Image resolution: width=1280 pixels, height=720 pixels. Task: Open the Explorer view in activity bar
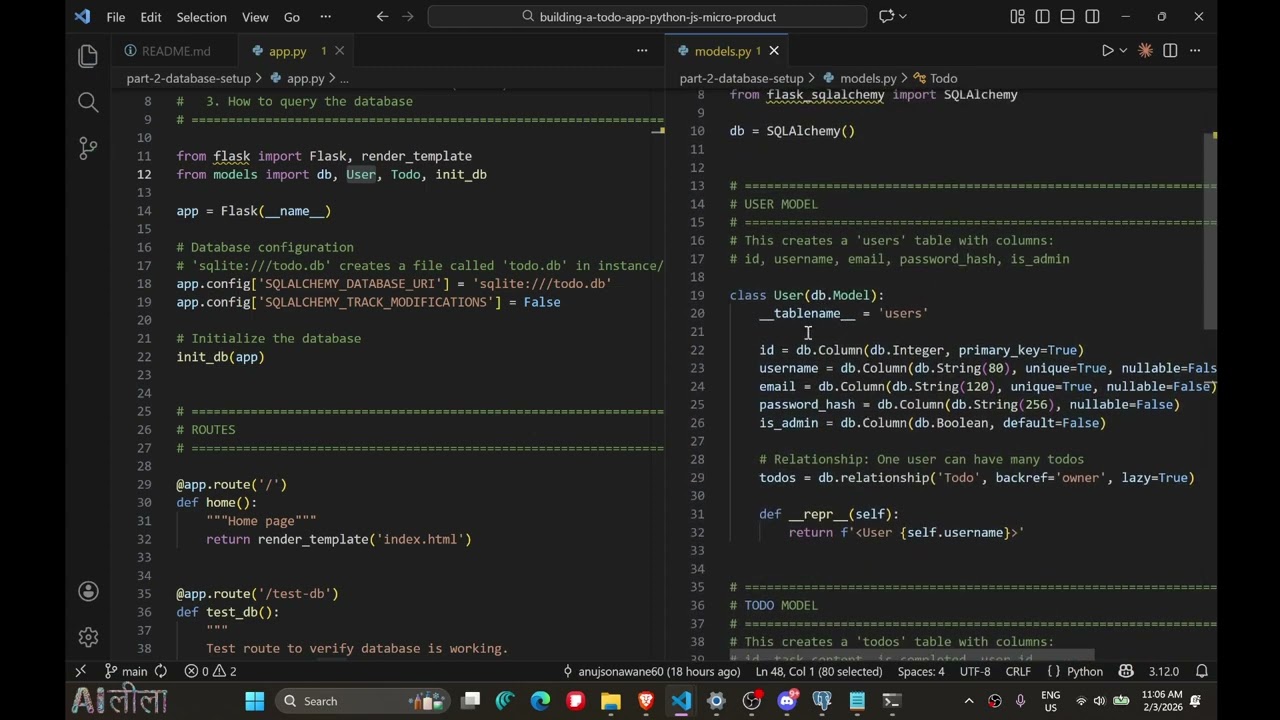88,56
